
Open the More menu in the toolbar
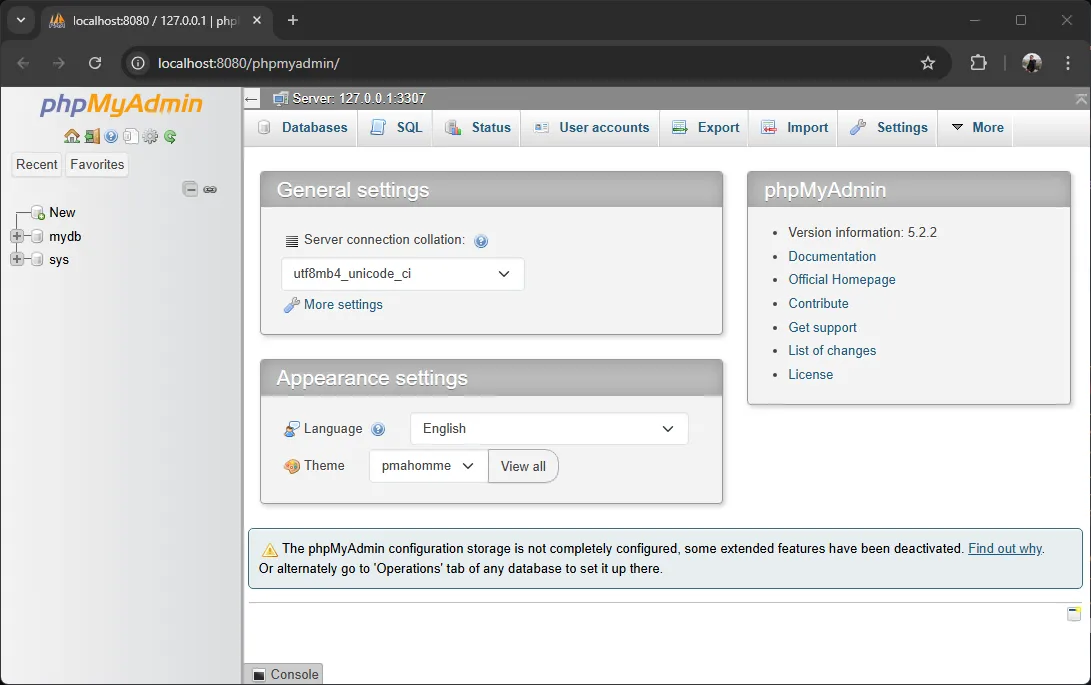click(x=975, y=127)
